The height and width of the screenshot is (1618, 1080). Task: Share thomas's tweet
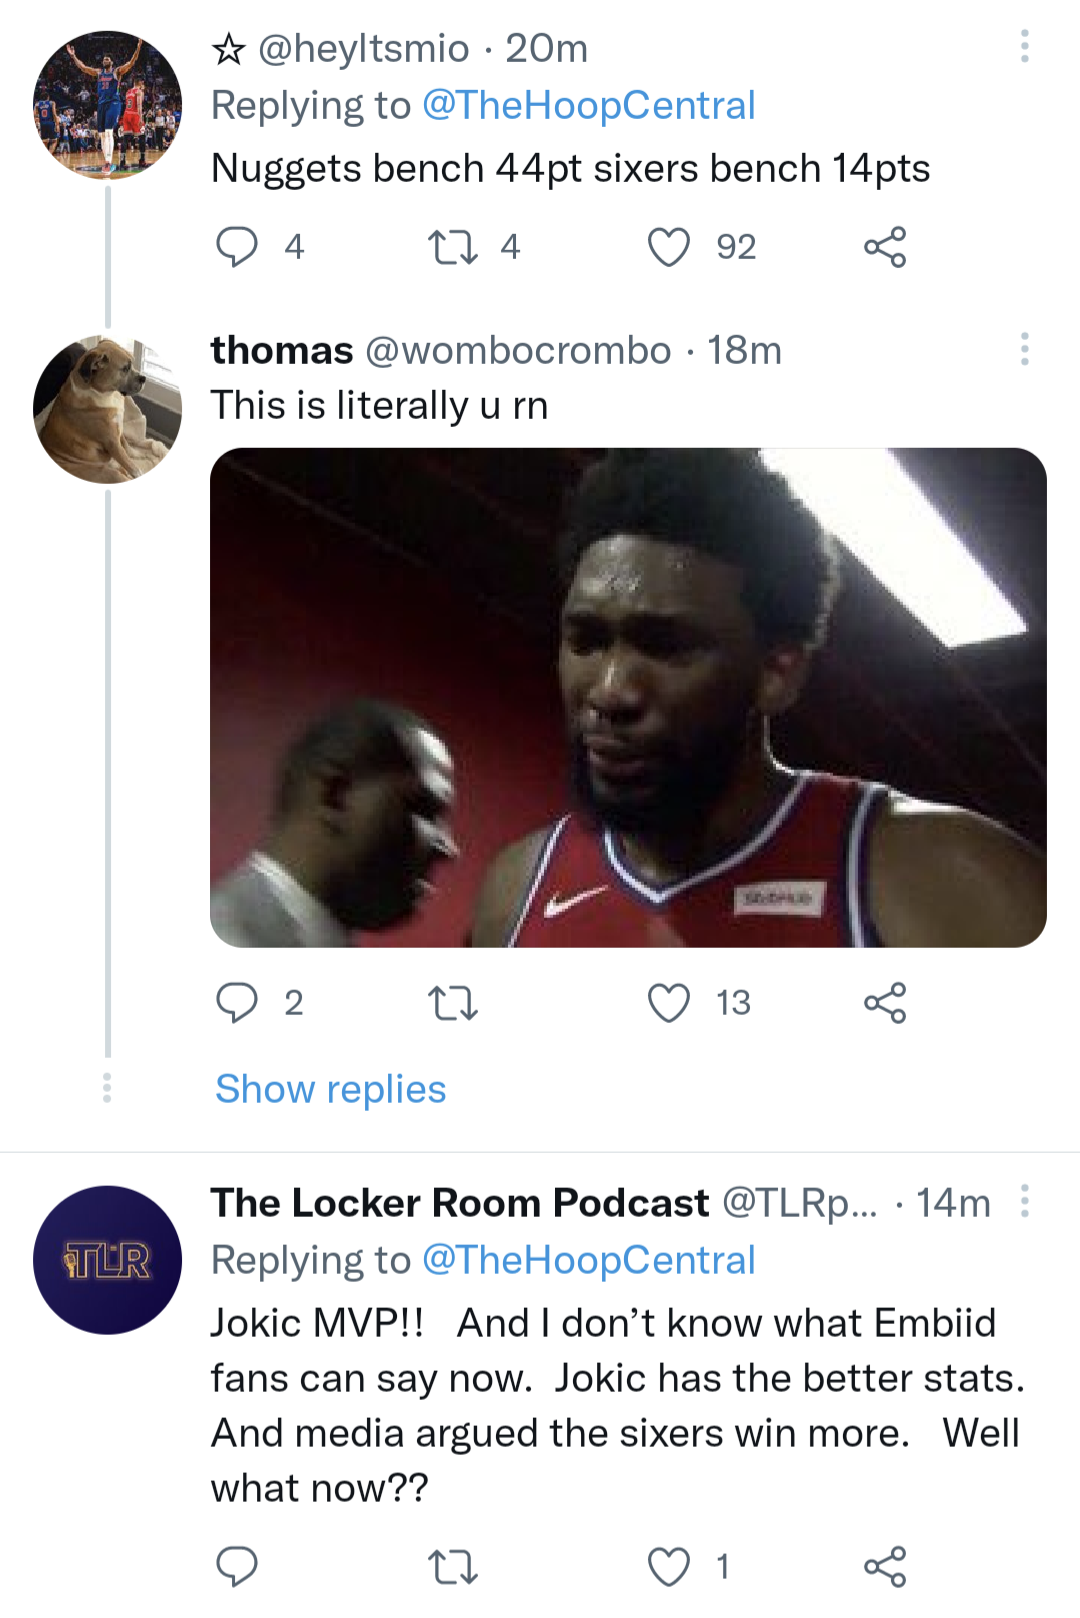click(885, 1002)
